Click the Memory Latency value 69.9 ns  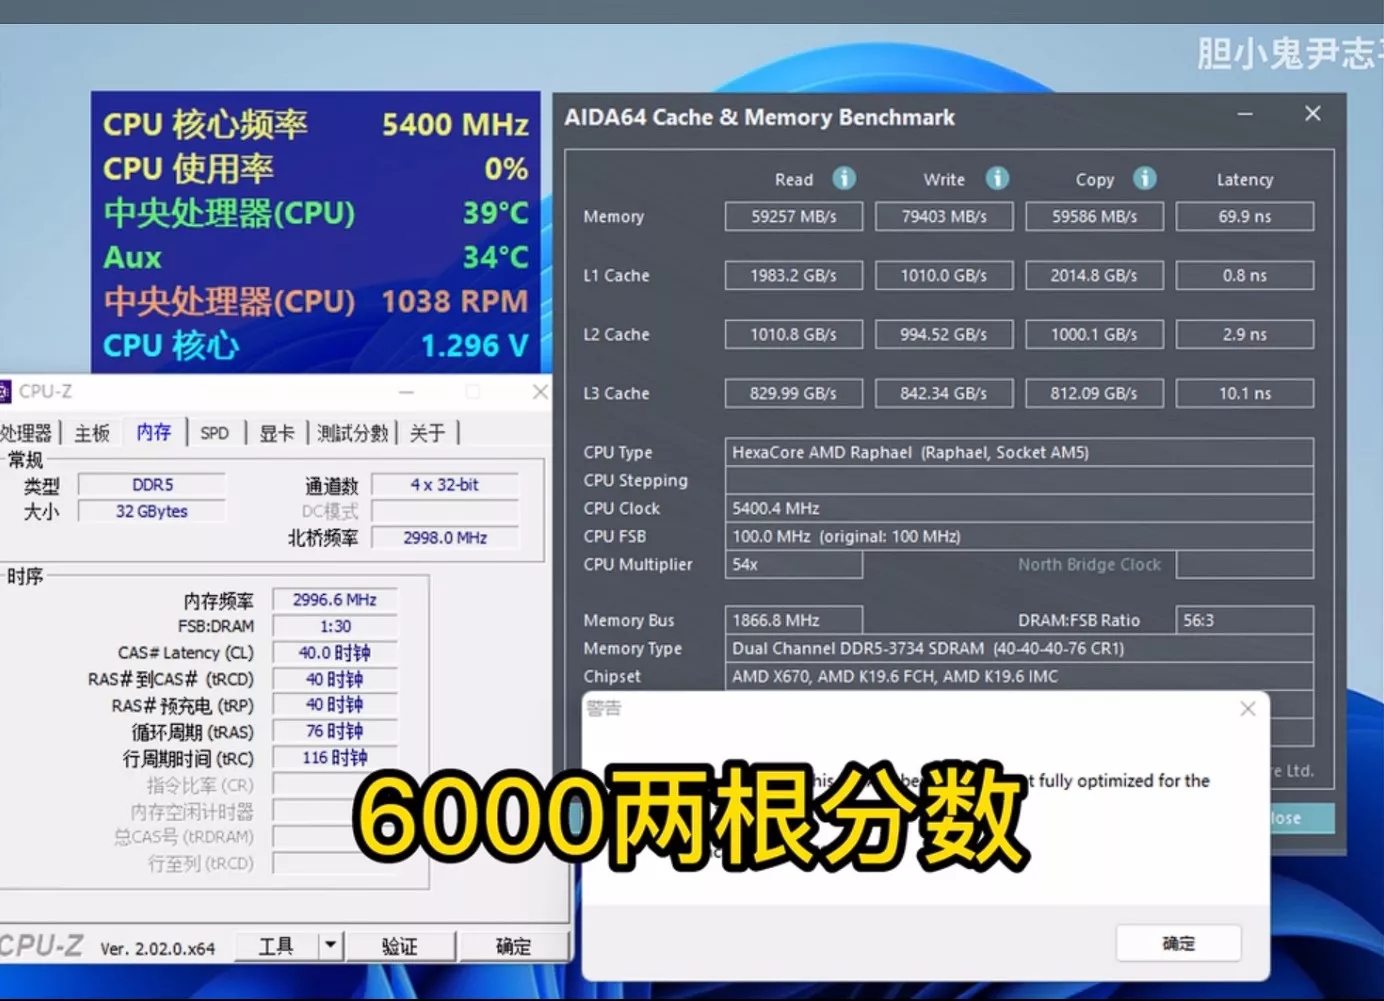1245,217
